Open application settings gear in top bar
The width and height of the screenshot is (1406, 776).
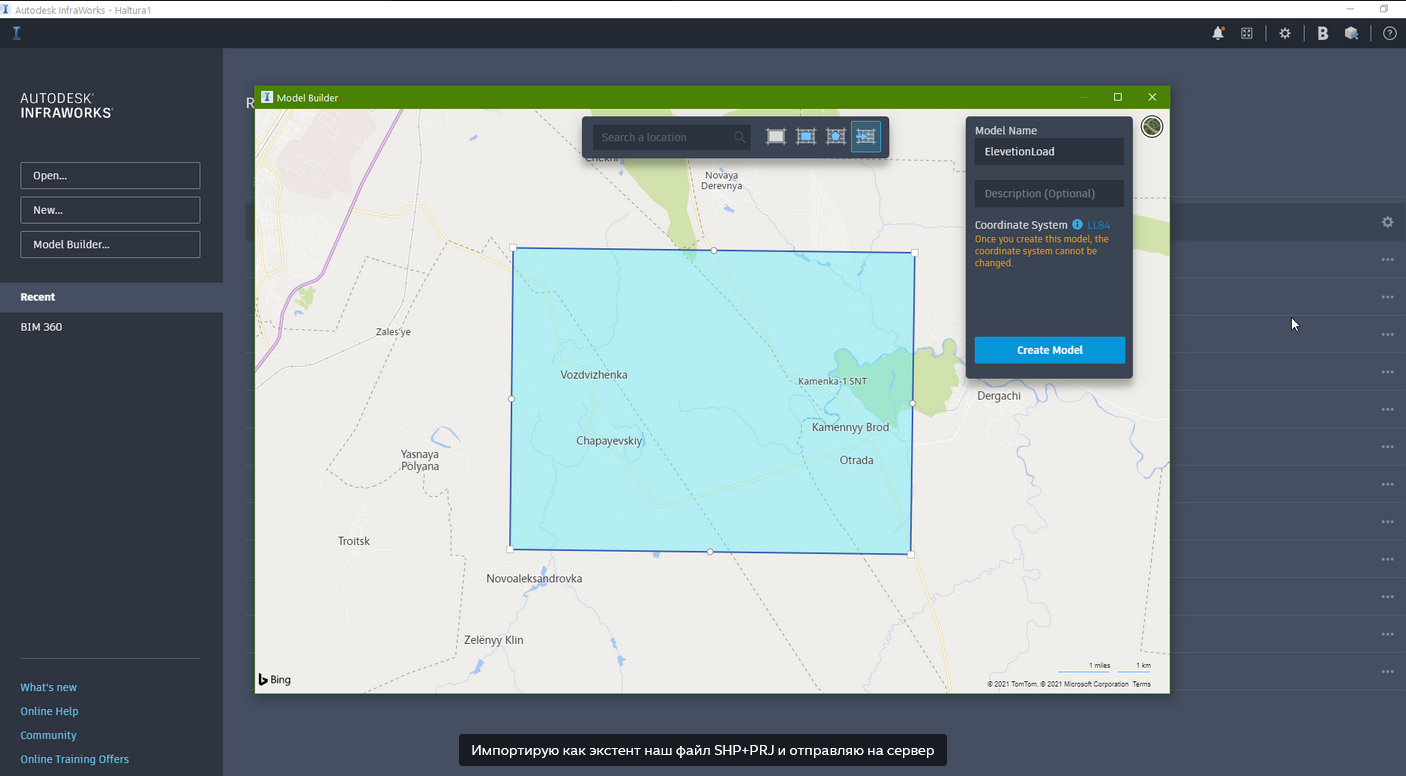click(1285, 33)
